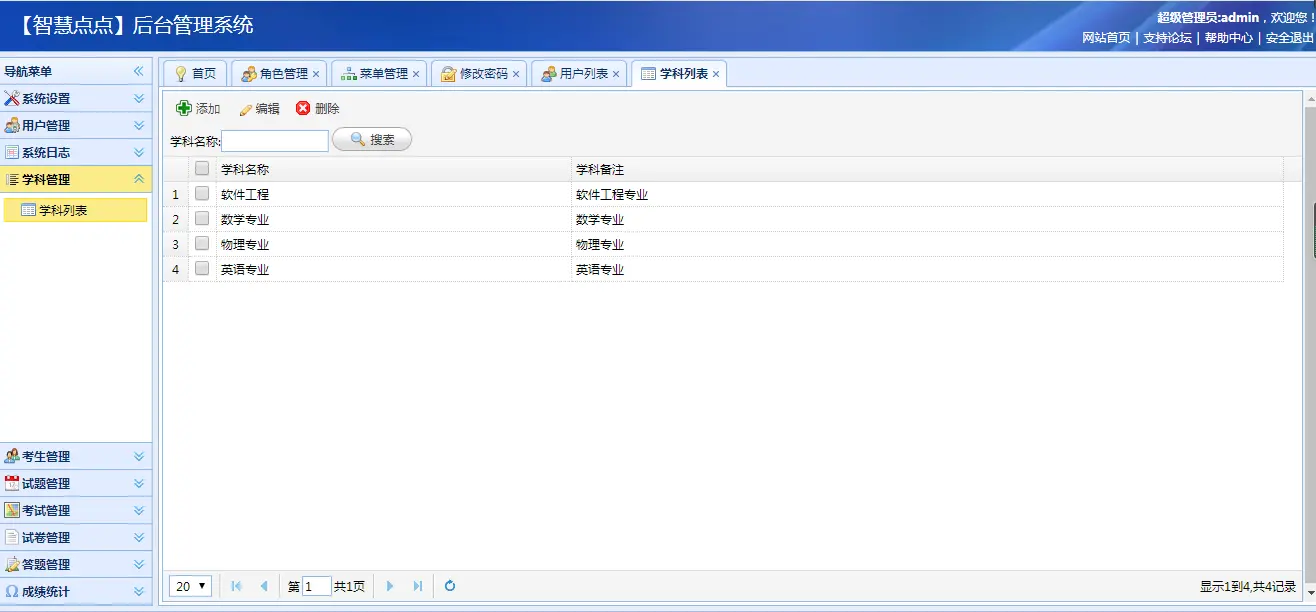1316x612 pixels.
Task: Check the 英语专业 row checkbox
Action: point(202,269)
